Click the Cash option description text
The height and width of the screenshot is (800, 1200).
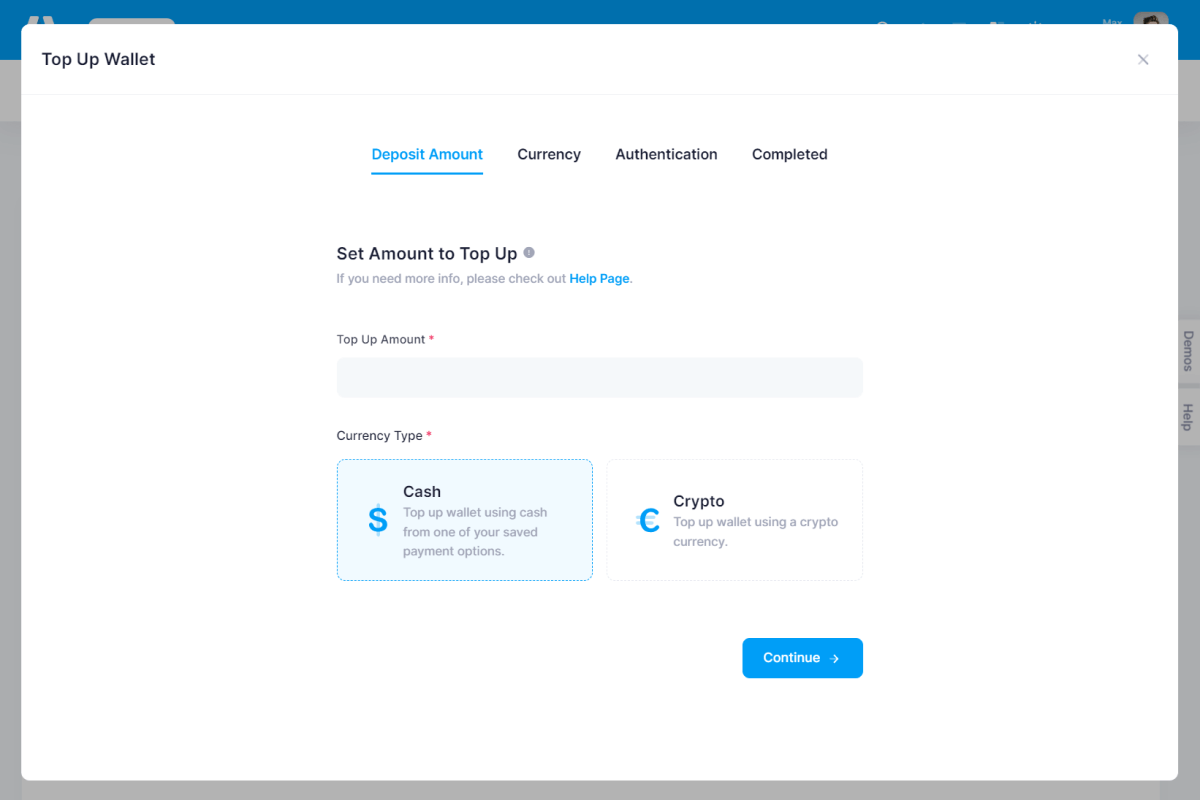pos(475,532)
